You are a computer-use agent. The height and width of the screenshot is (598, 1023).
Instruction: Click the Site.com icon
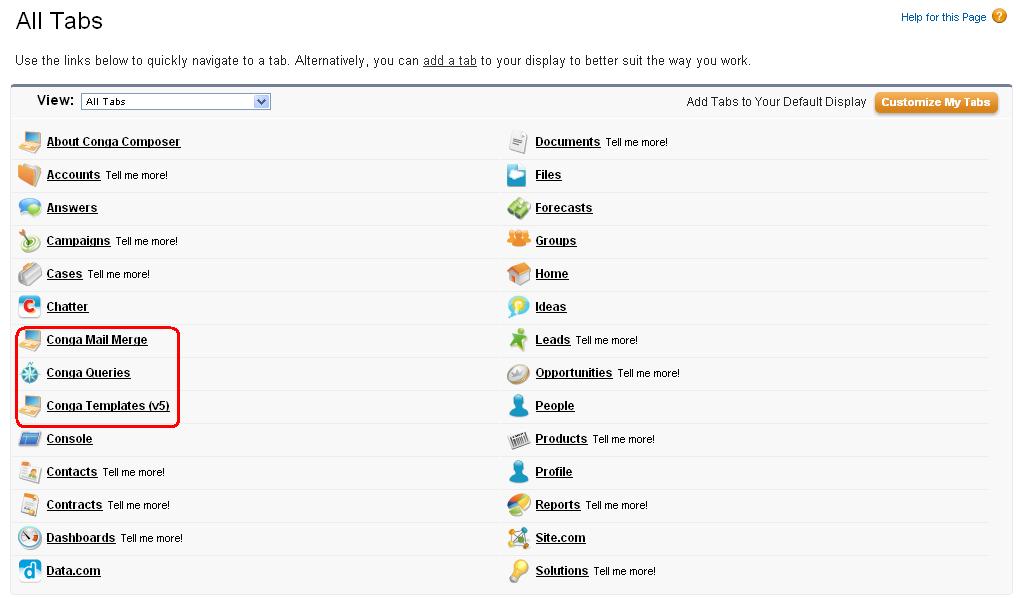click(519, 538)
